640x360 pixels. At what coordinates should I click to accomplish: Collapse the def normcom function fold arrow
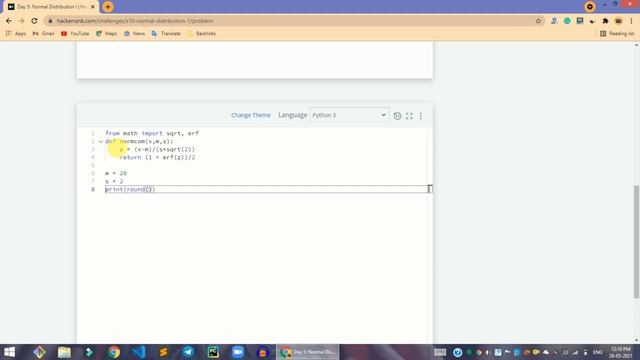coord(100,142)
